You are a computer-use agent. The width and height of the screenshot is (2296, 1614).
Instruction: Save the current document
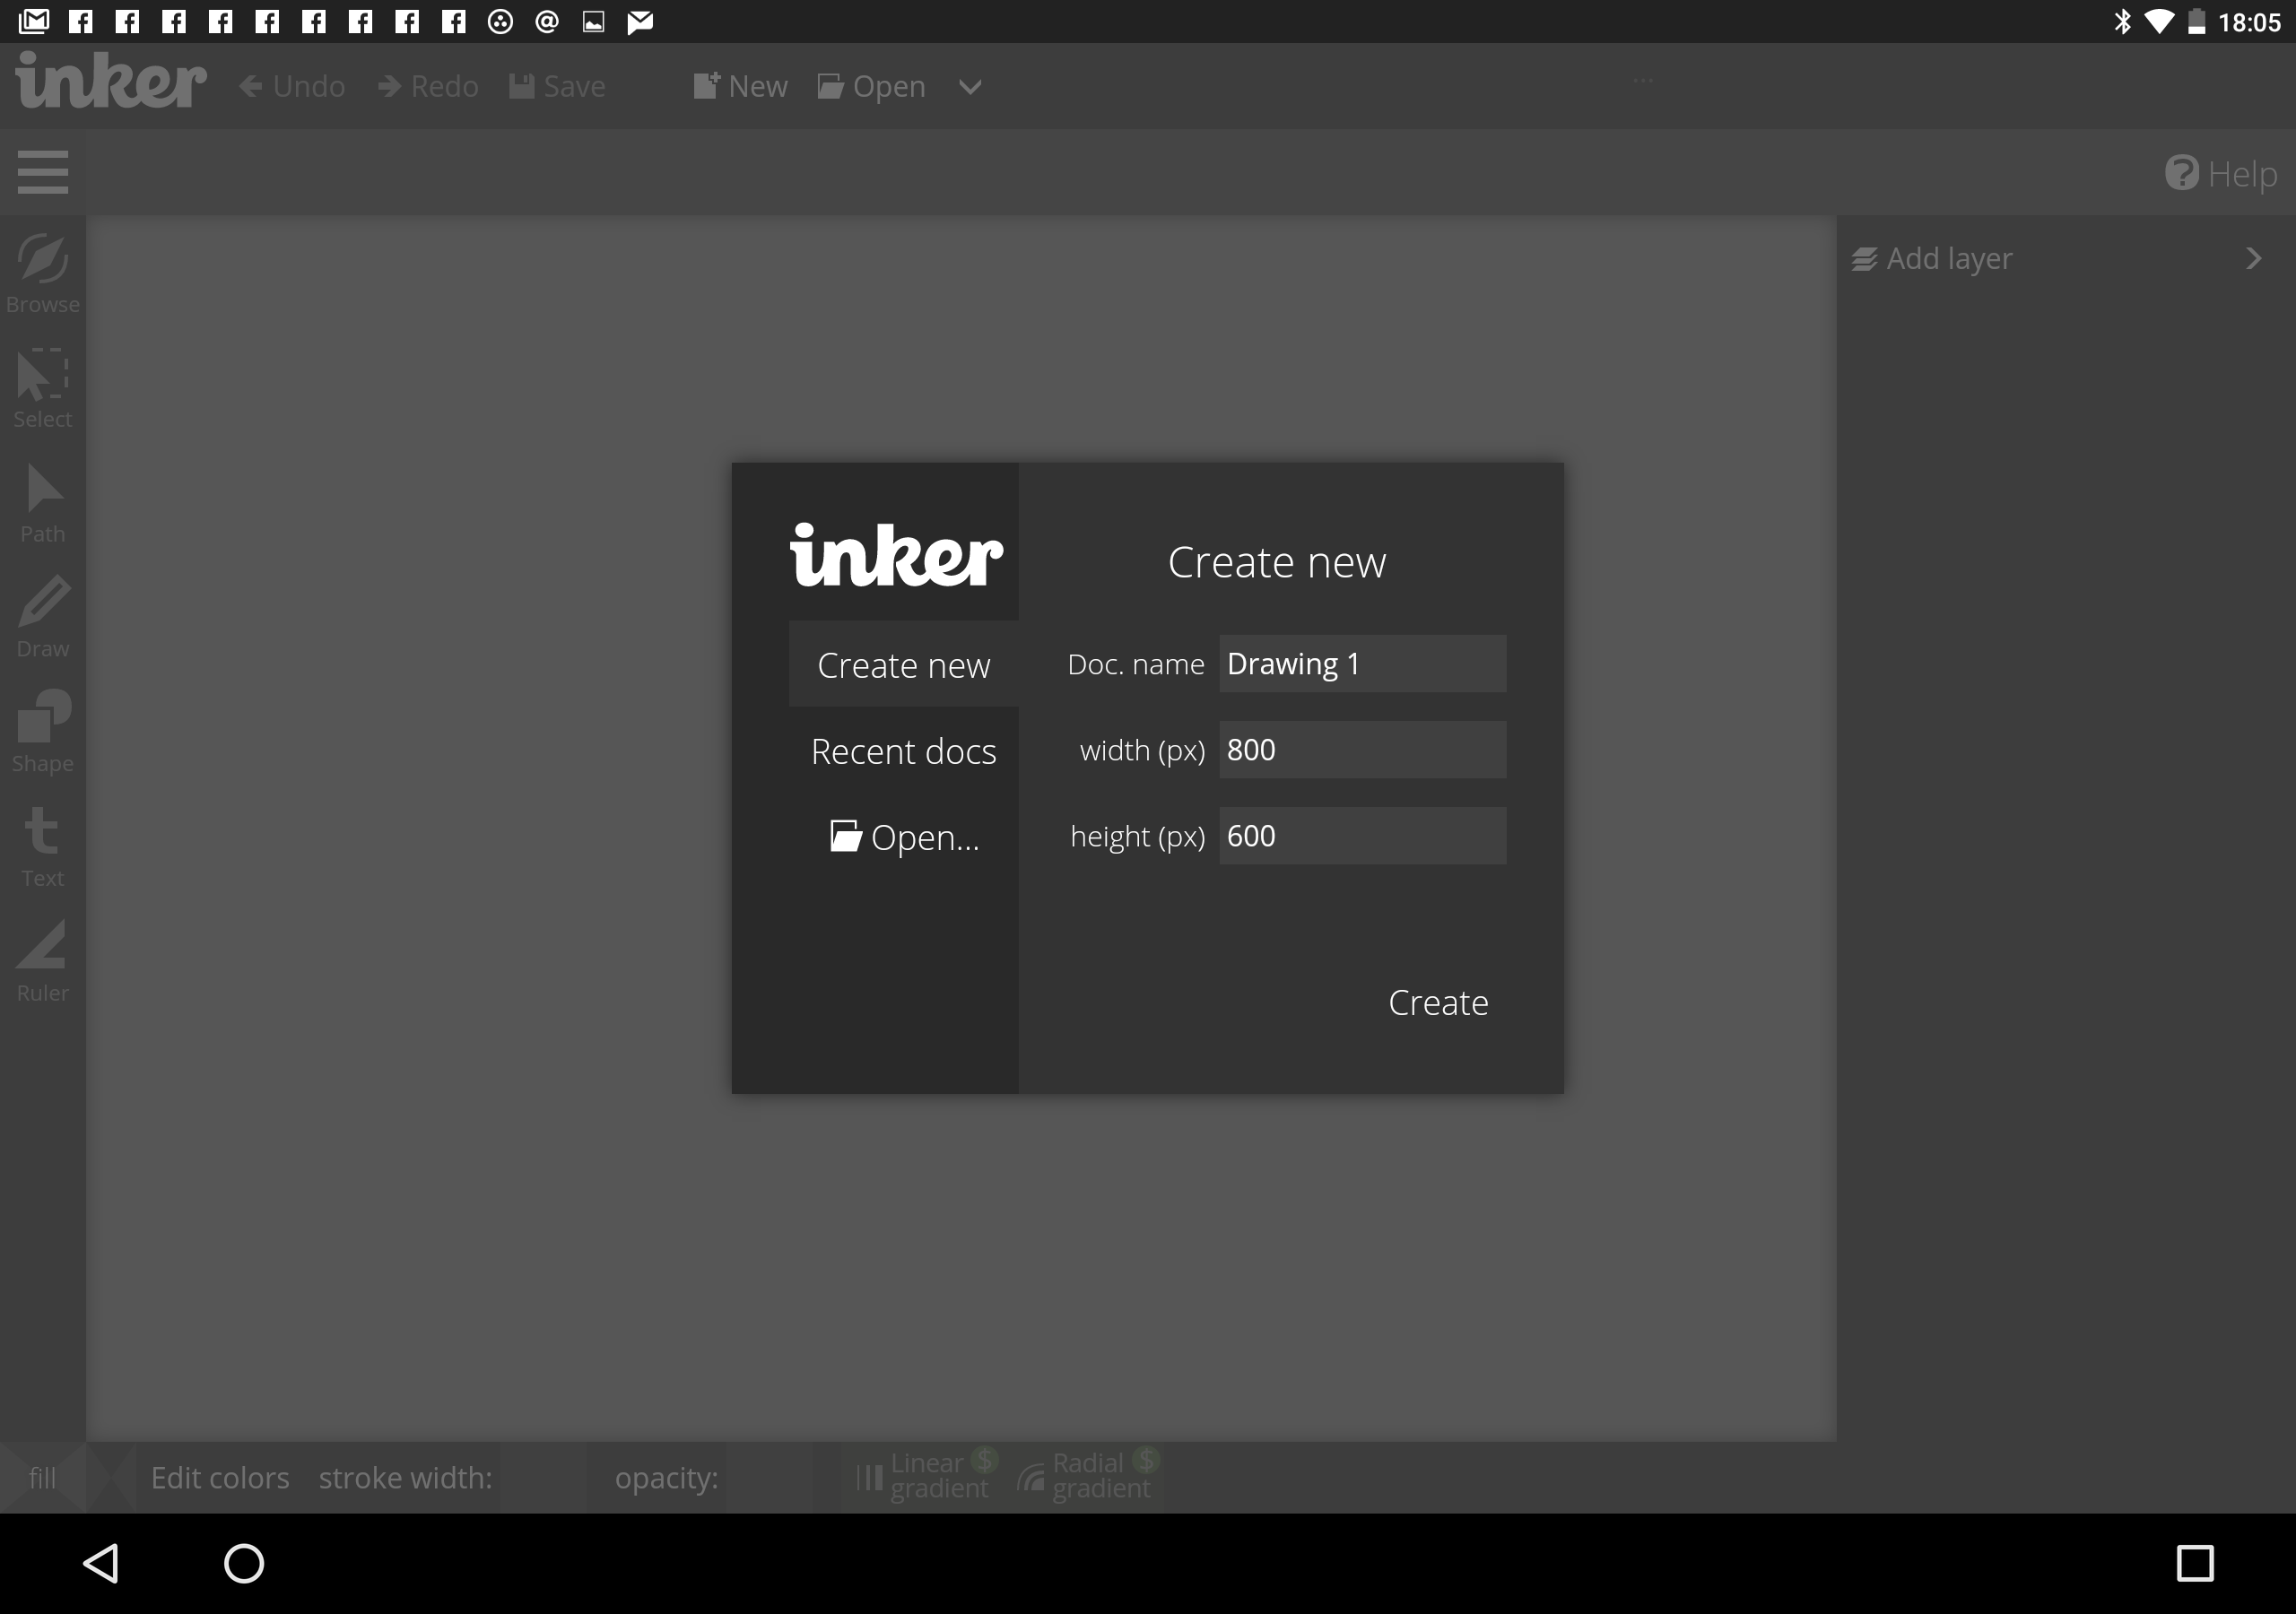coord(558,87)
